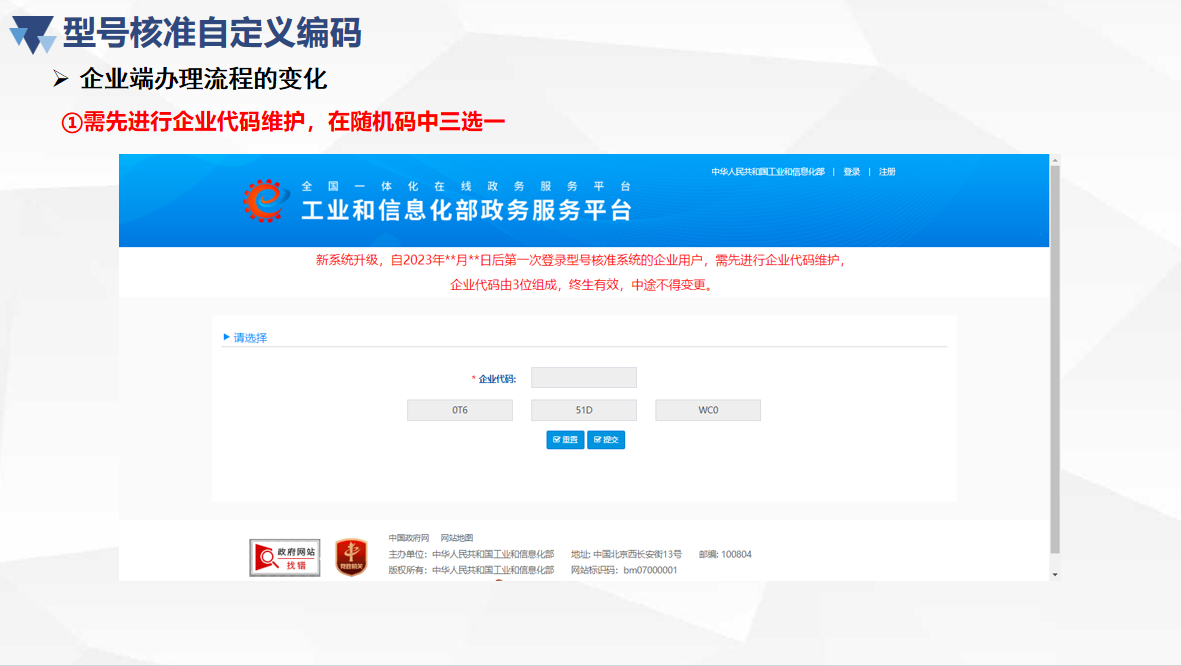Open the 网站地图 footer link

coord(457,538)
